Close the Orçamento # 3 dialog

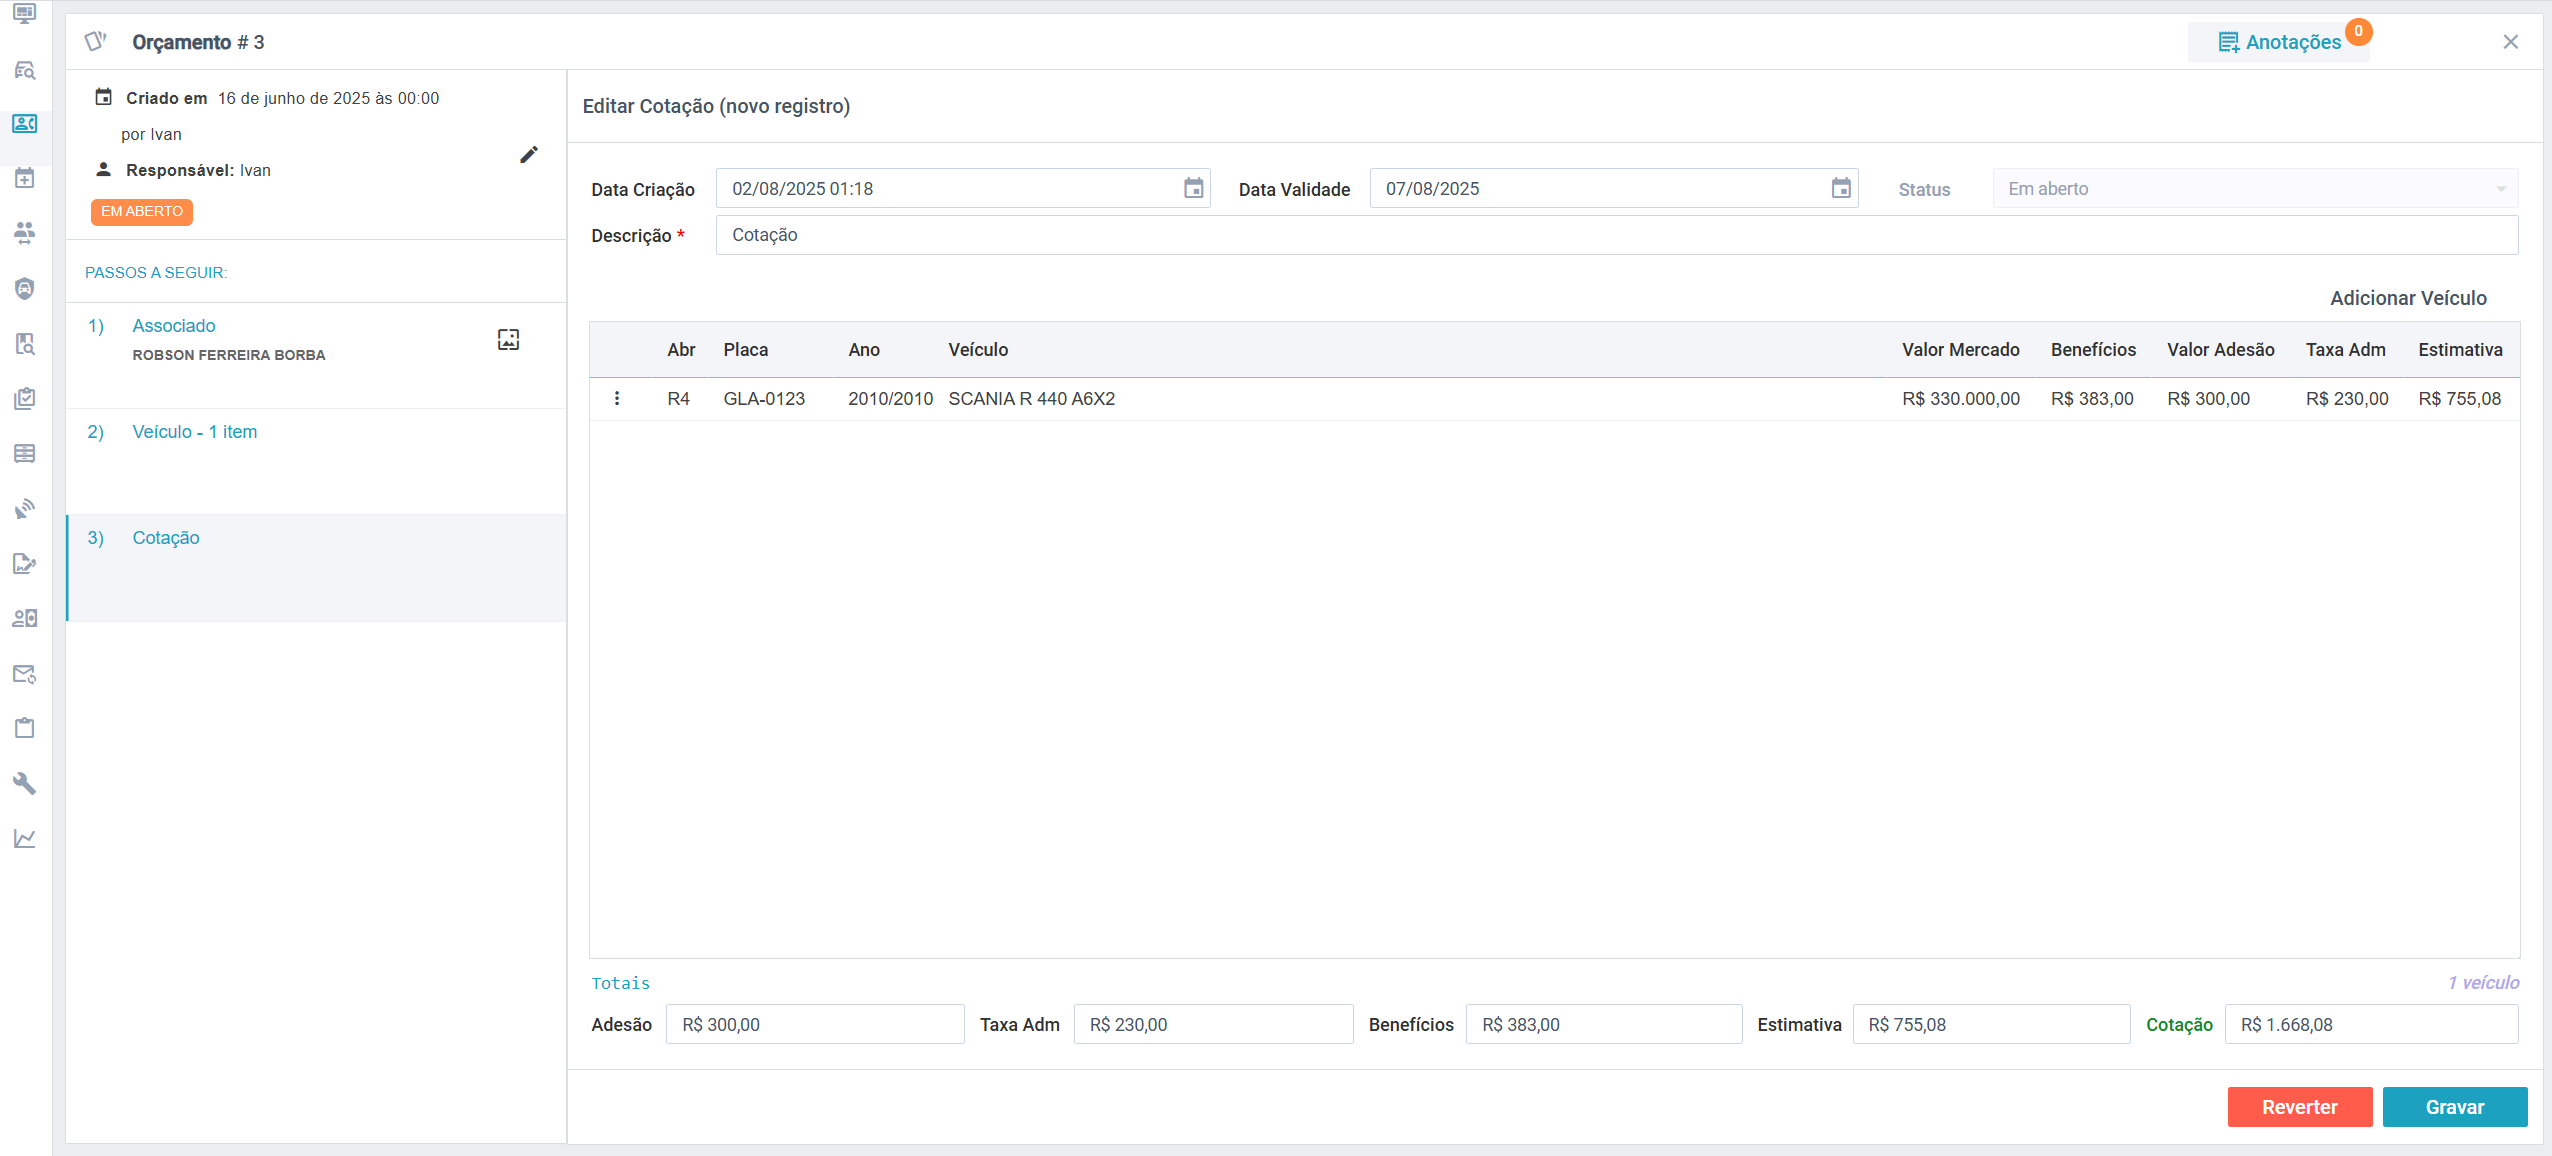2510,42
